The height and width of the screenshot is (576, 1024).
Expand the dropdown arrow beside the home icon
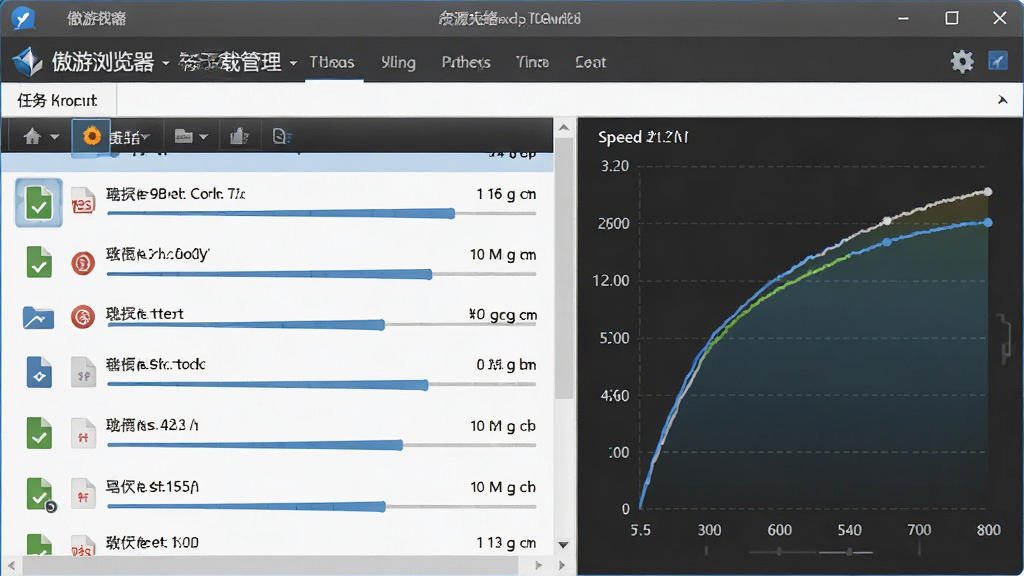(x=55, y=137)
